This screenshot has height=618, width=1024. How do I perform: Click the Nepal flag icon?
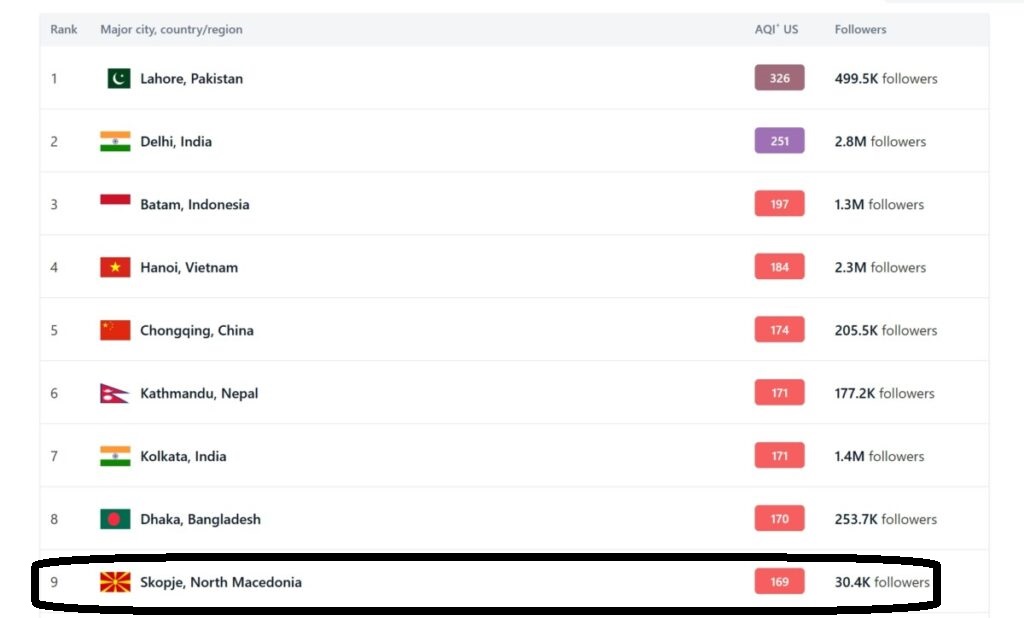114,393
